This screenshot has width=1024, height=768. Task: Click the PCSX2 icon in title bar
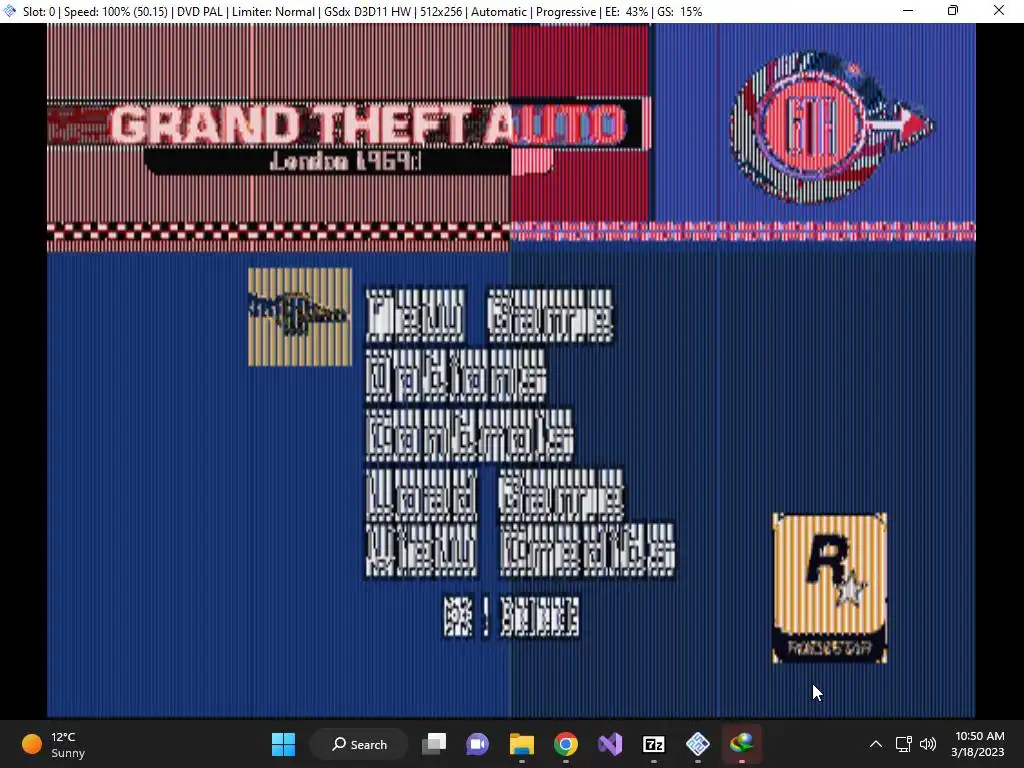(x=9, y=11)
